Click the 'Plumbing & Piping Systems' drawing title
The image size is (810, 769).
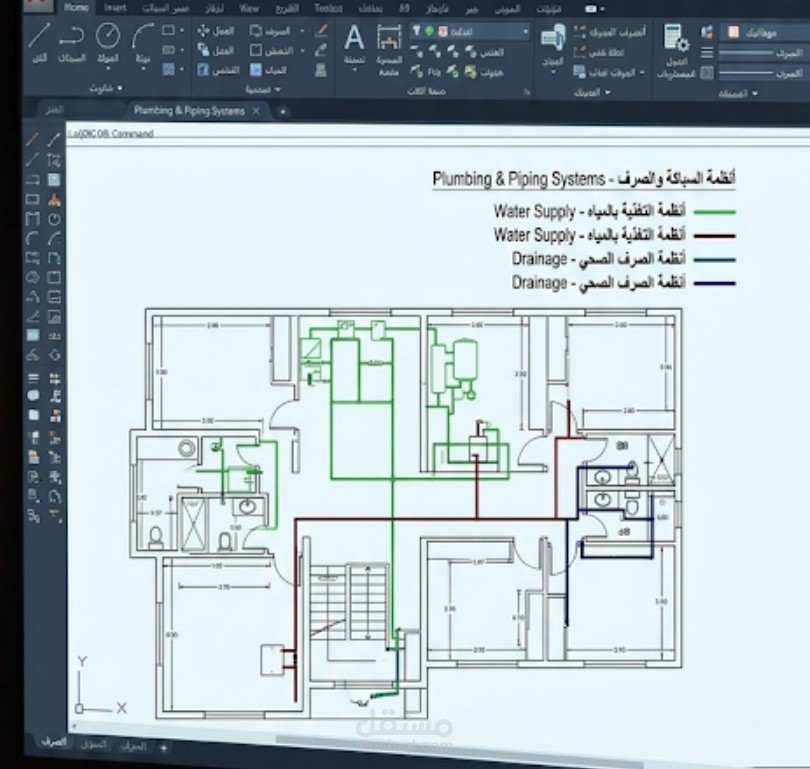tap(584, 179)
